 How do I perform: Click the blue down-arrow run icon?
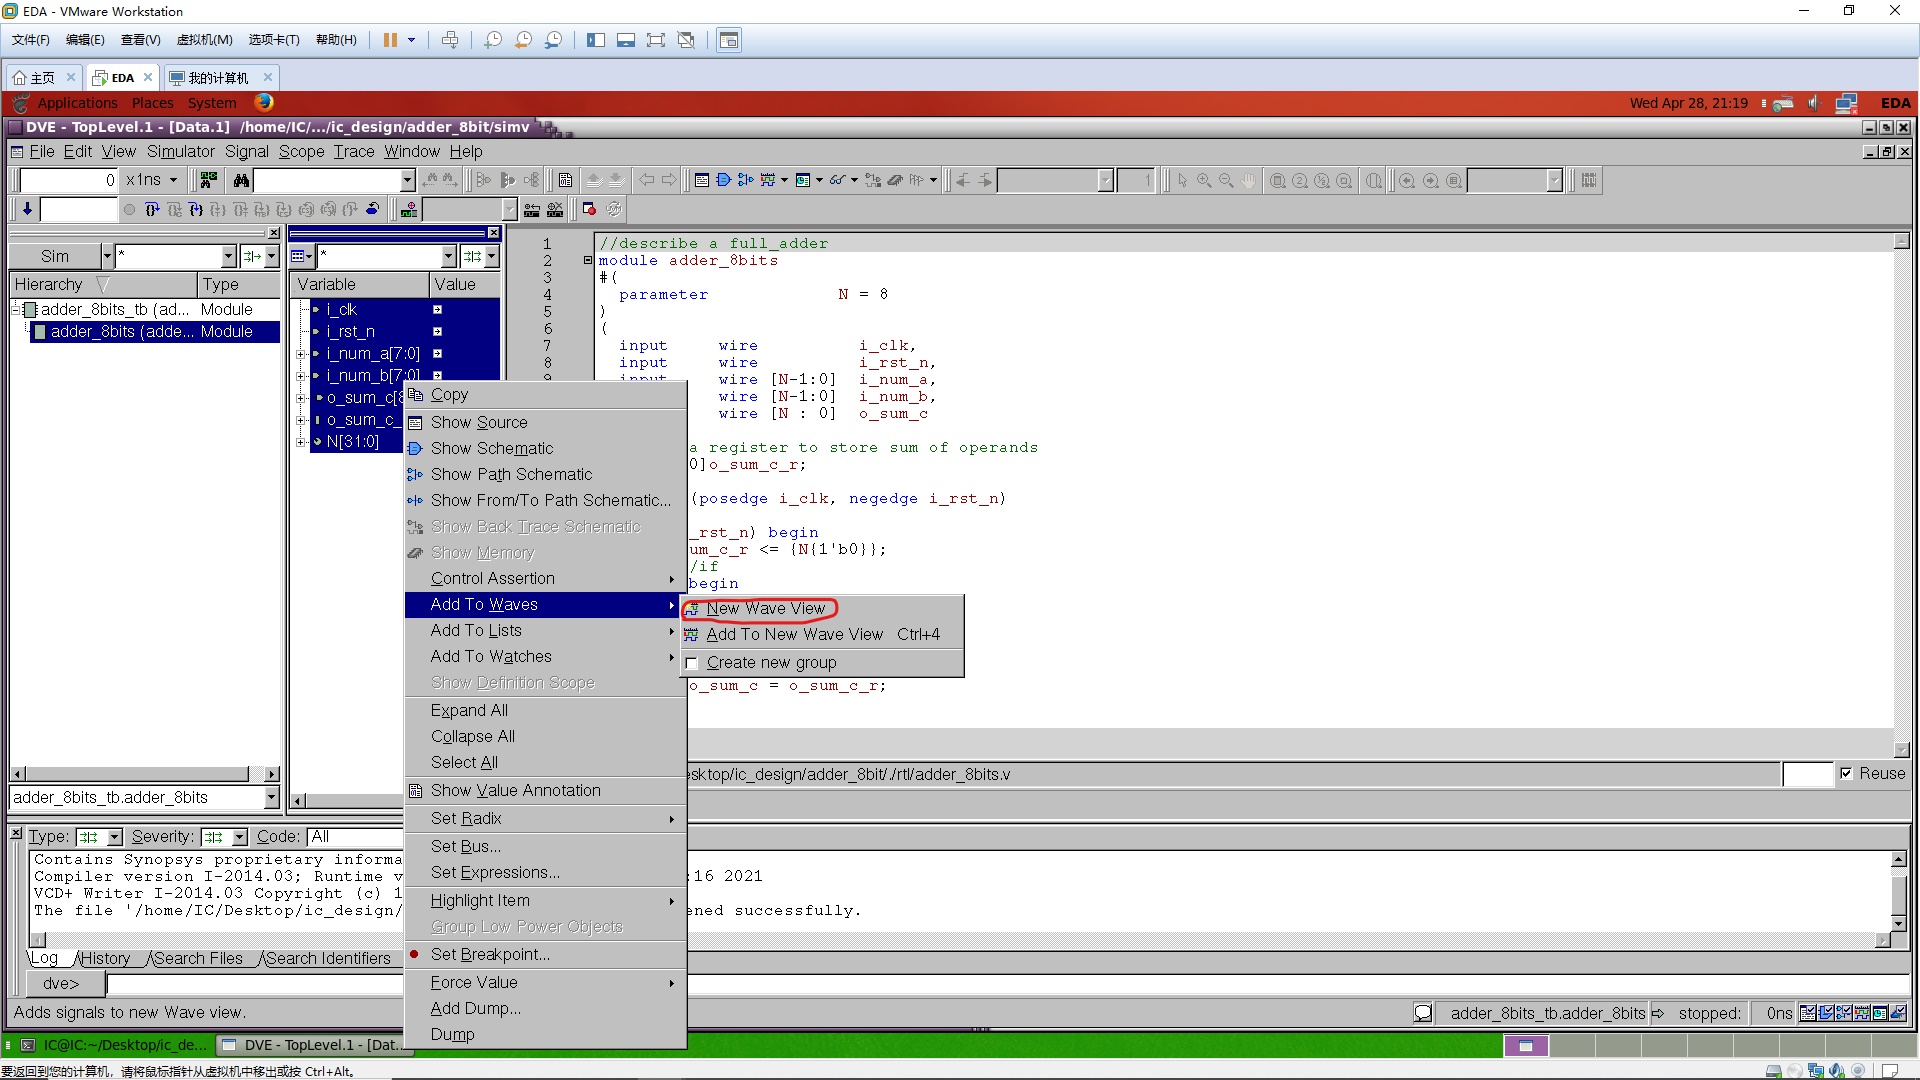pos(27,209)
